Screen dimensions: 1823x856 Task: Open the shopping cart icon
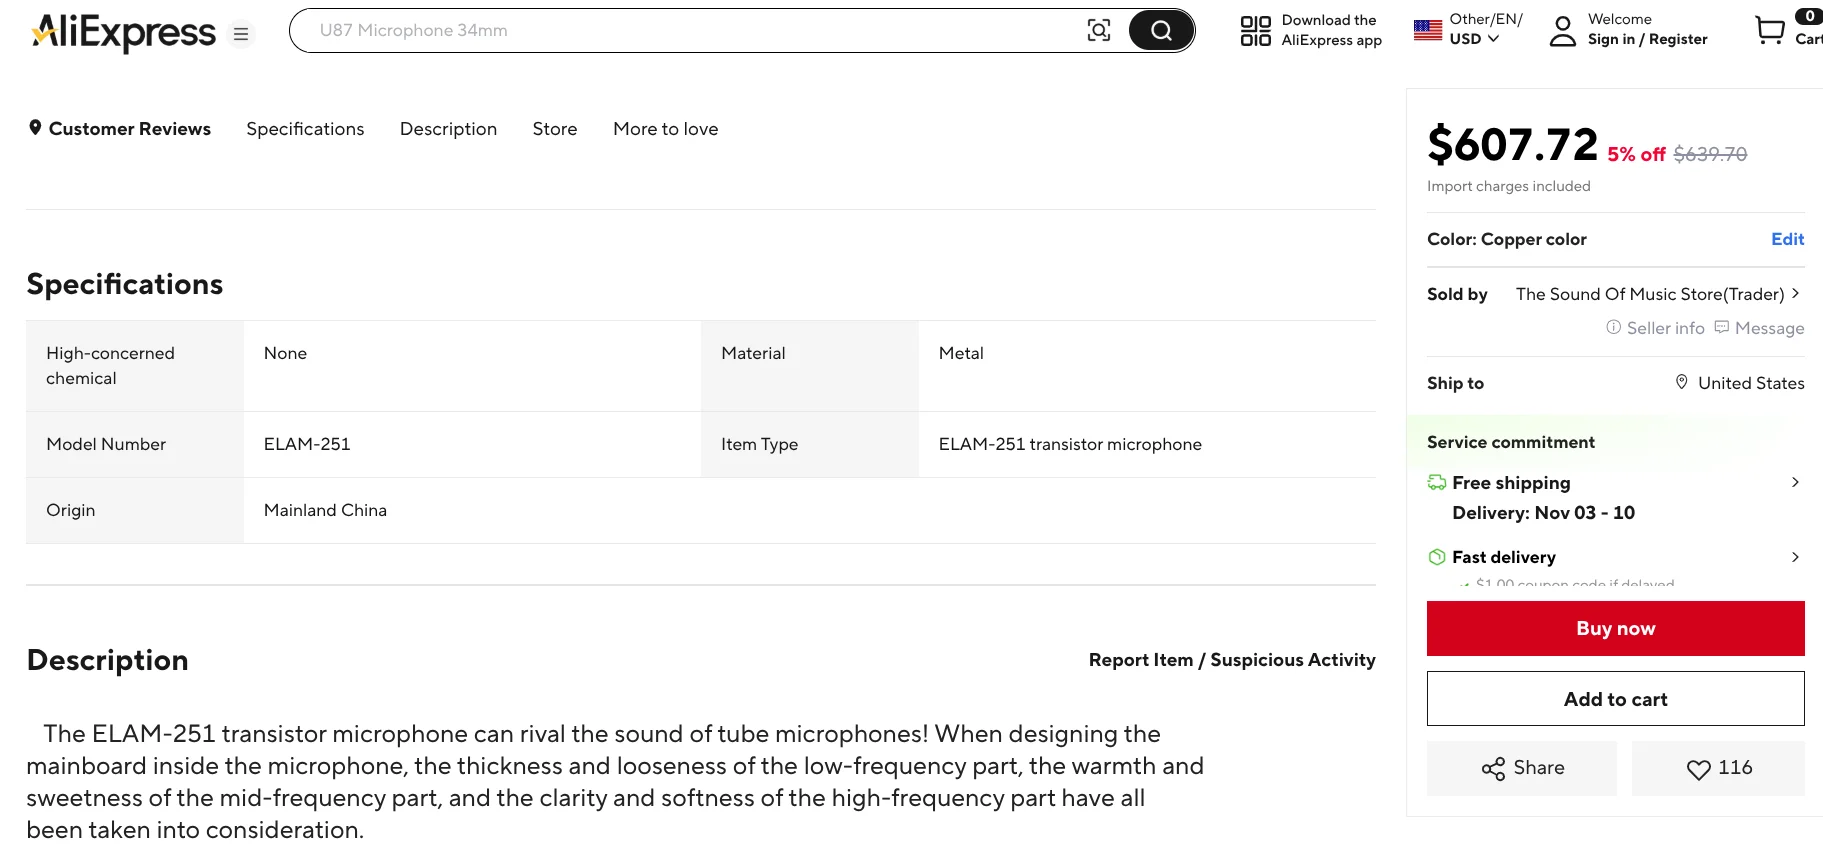(x=1770, y=30)
